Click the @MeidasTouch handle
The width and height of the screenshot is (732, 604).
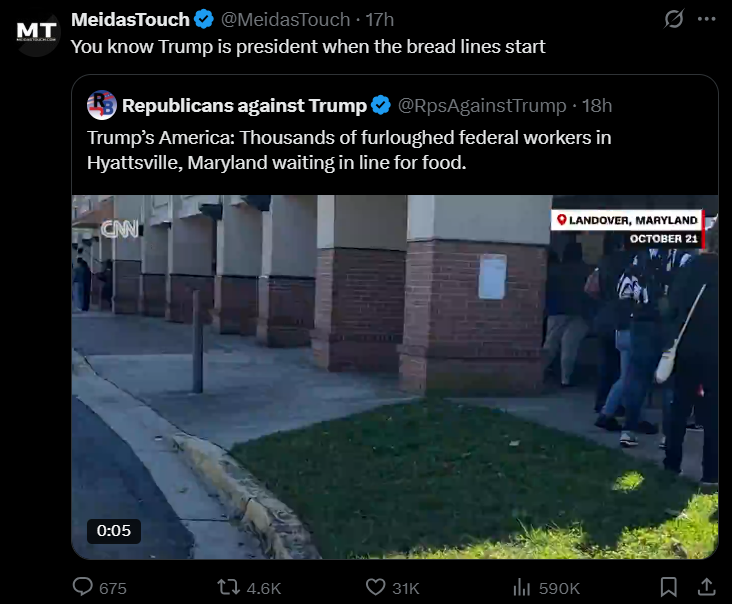(x=285, y=20)
